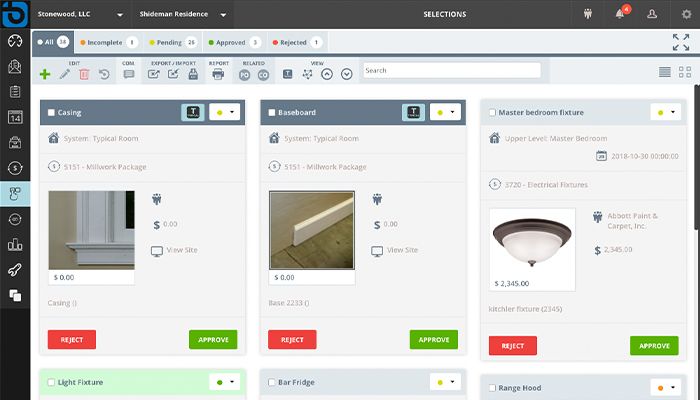The width and height of the screenshot is (700, 400).
Task: Check the Light Fixture card checkbox
Action: click(x=51, y=382)
